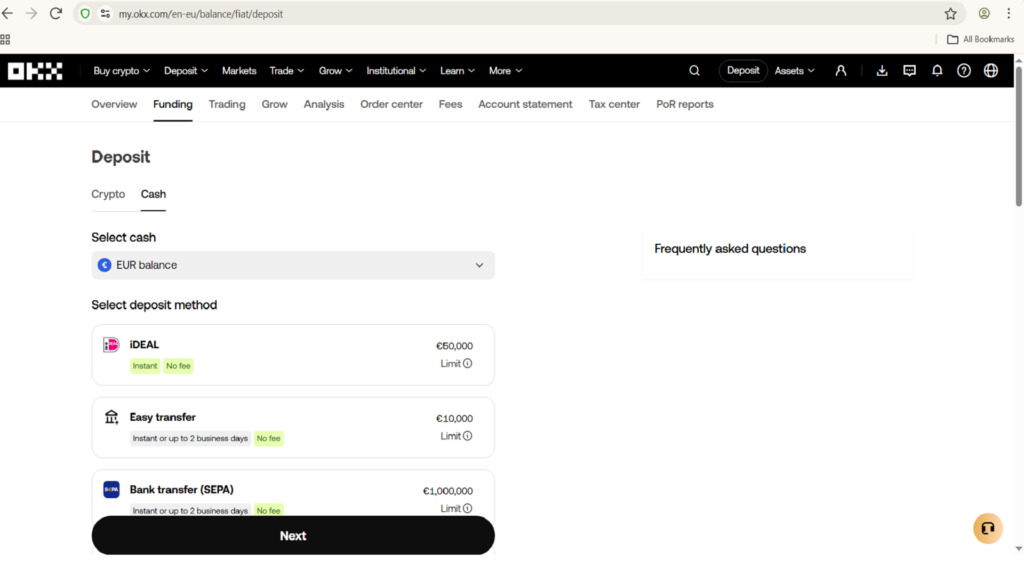Click the Easy transfer bank icon

pyautogui.click(x=111, y=417)
